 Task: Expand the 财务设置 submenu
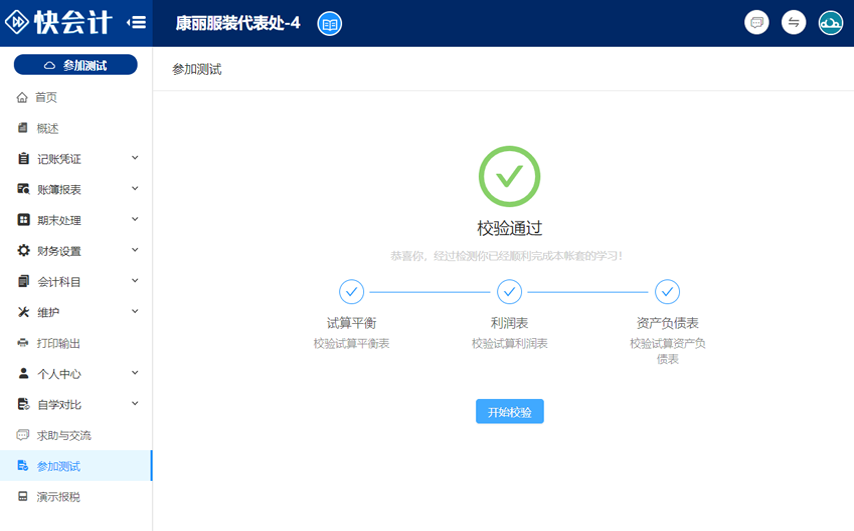[75, 251]
